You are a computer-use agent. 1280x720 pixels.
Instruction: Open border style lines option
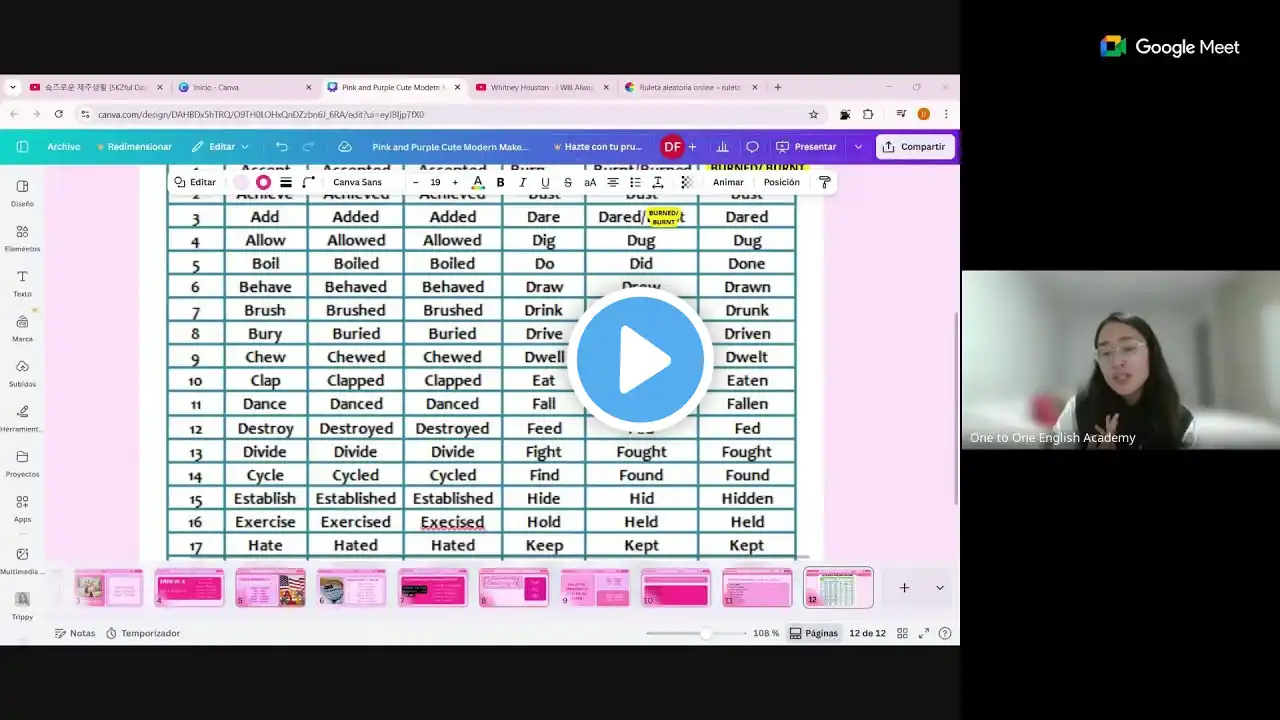pyautogui.click(x=286, y=182)
